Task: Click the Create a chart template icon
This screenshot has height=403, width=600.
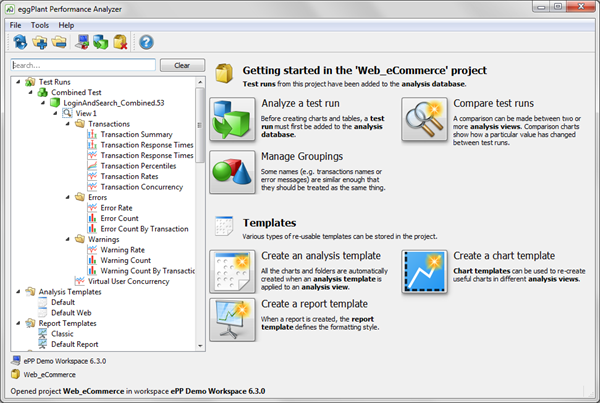Action: [x=424, y=272]
